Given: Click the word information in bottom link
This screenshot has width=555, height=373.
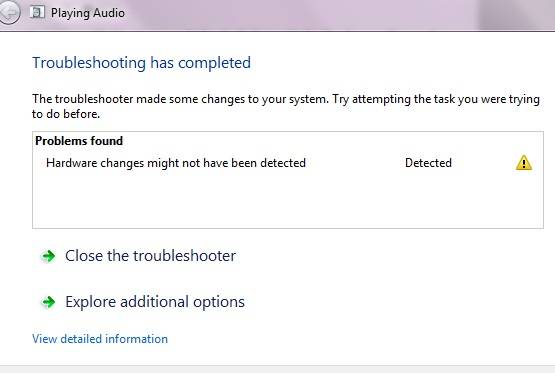Looking at the screenshot, I should click(136, 339).
